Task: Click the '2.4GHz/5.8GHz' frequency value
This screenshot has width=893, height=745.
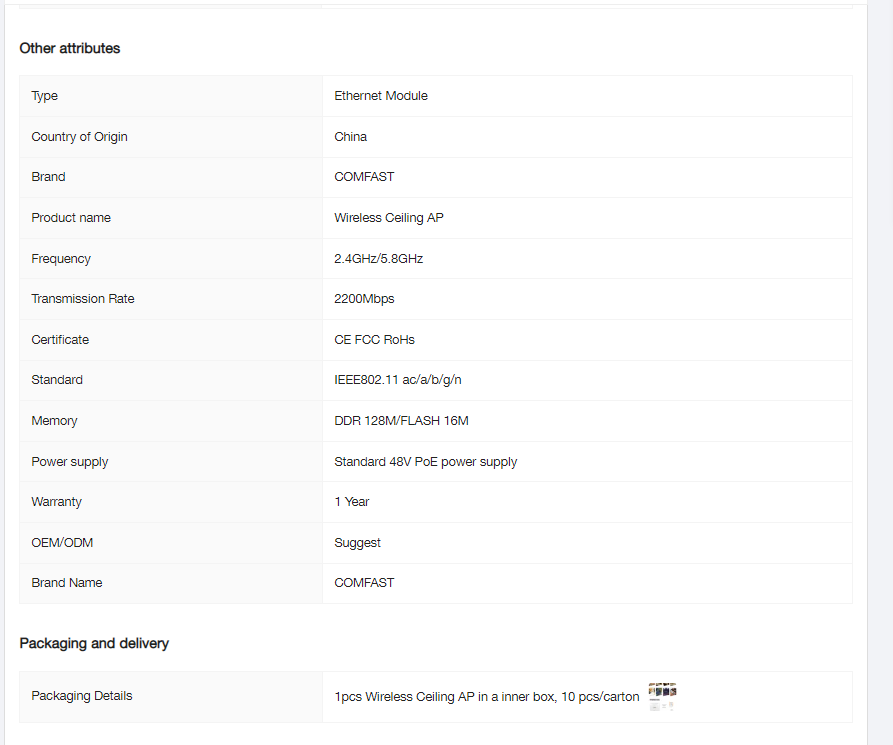Action: pos(379,258)
